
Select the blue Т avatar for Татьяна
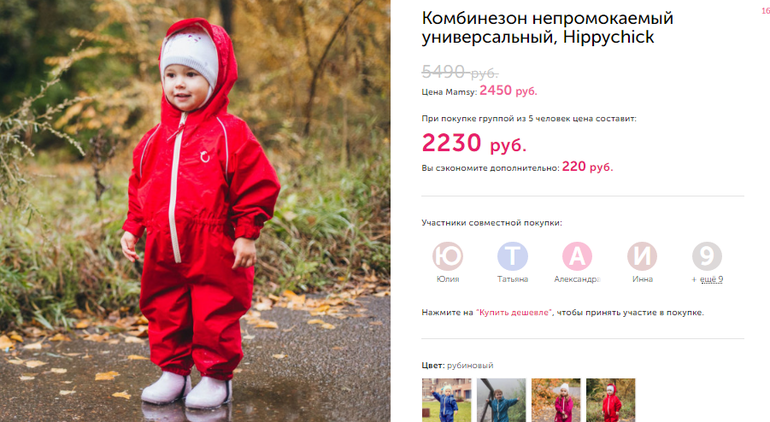512,256
